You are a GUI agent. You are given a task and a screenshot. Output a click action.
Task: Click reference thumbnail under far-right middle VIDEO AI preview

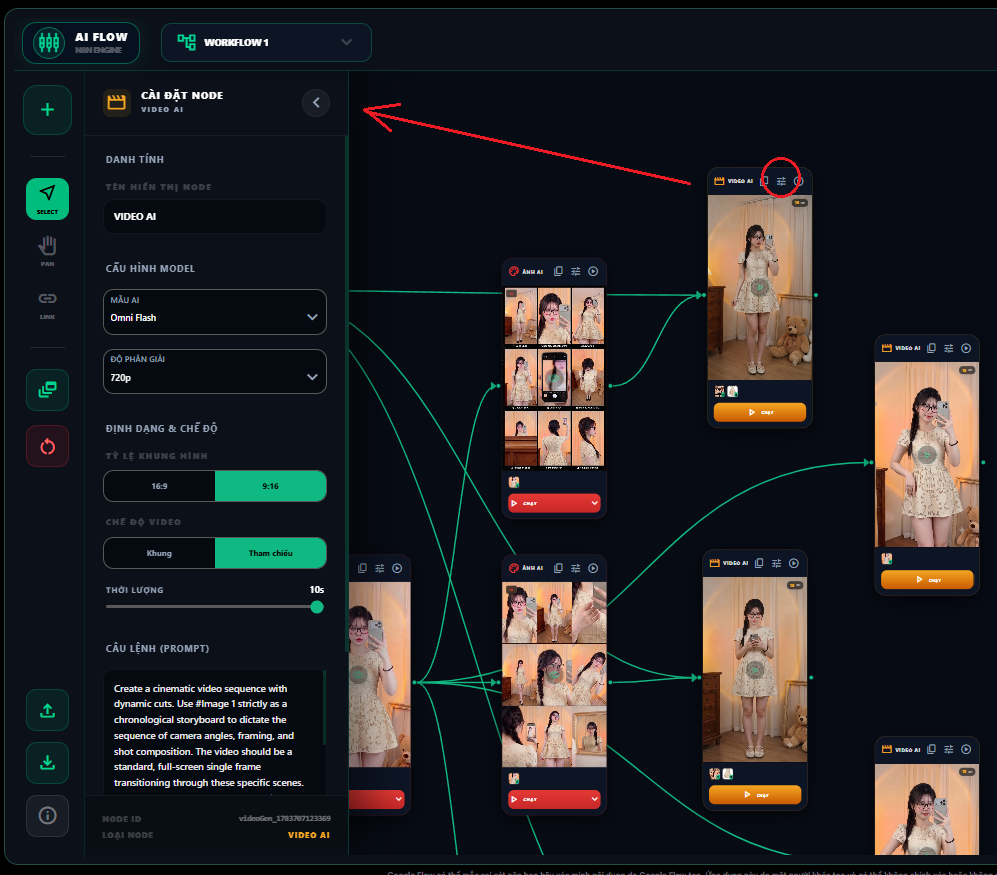(886, 558)
